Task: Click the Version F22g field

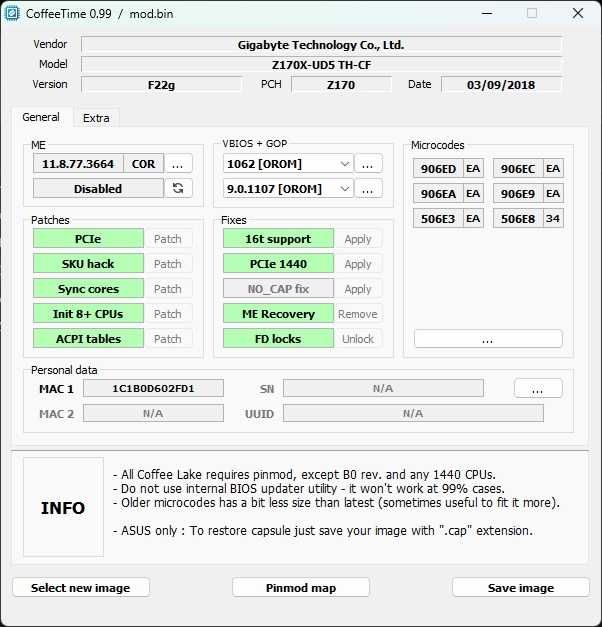Action: 161,85
